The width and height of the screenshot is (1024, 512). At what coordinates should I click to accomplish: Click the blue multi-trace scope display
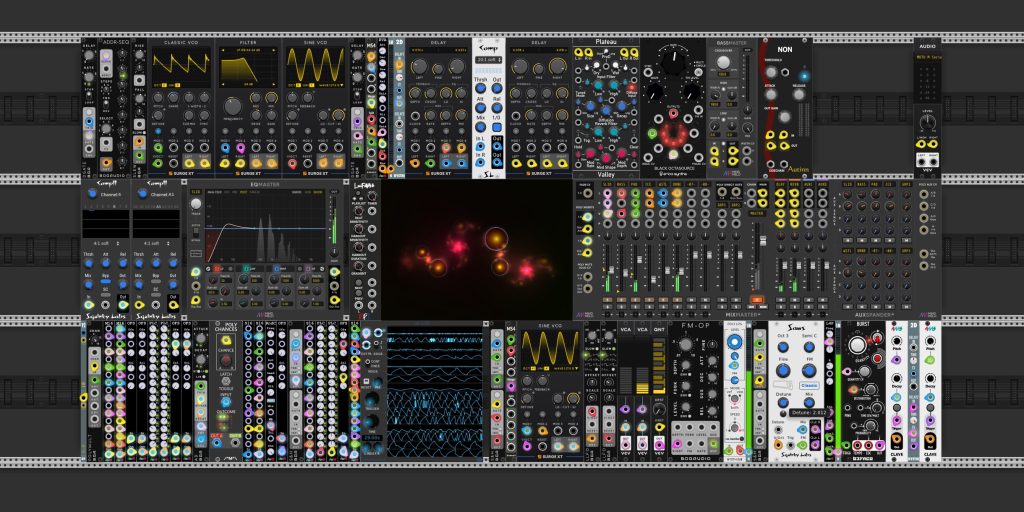point(436,392)
